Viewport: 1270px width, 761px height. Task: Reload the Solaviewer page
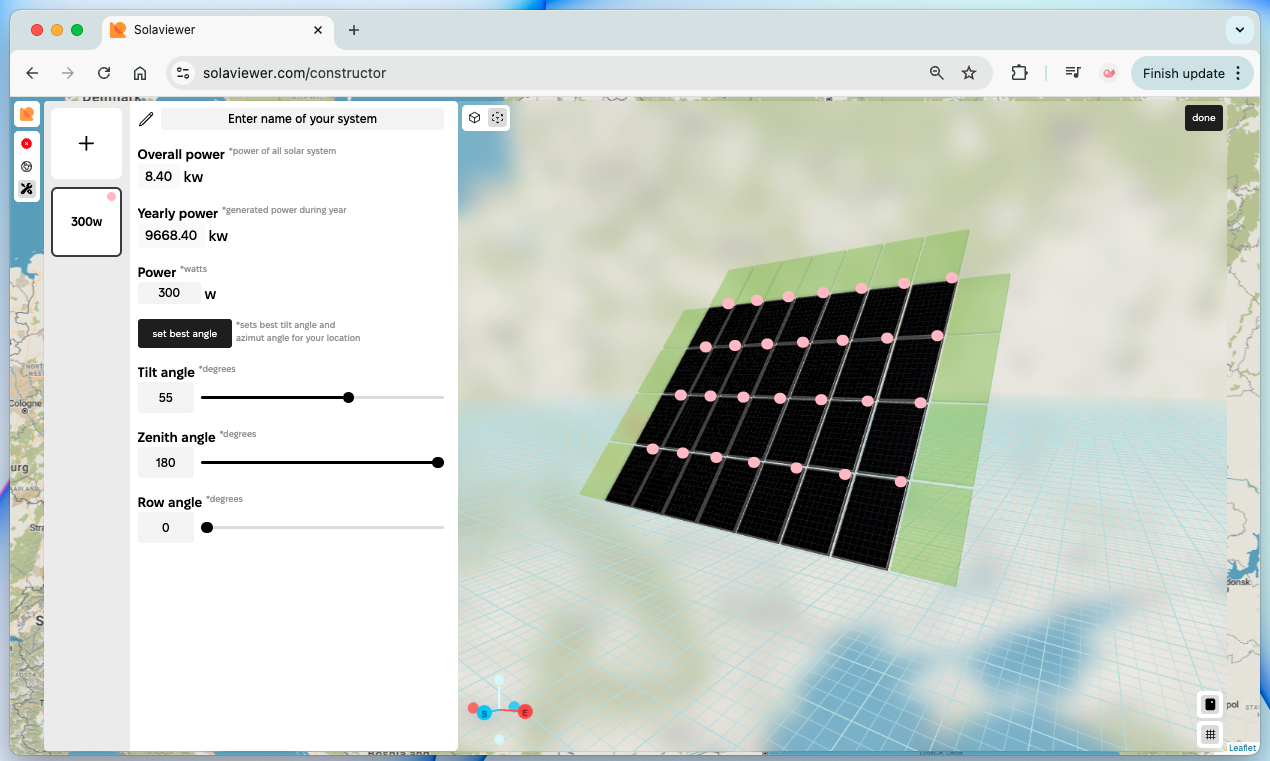pos(104,73)
